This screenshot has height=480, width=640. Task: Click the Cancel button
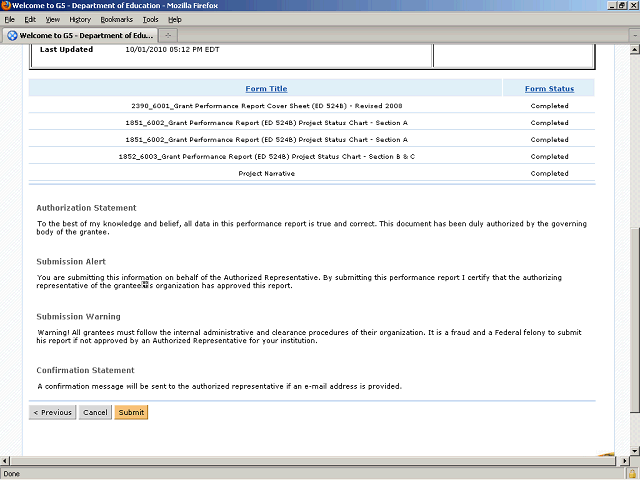[95, 412]
